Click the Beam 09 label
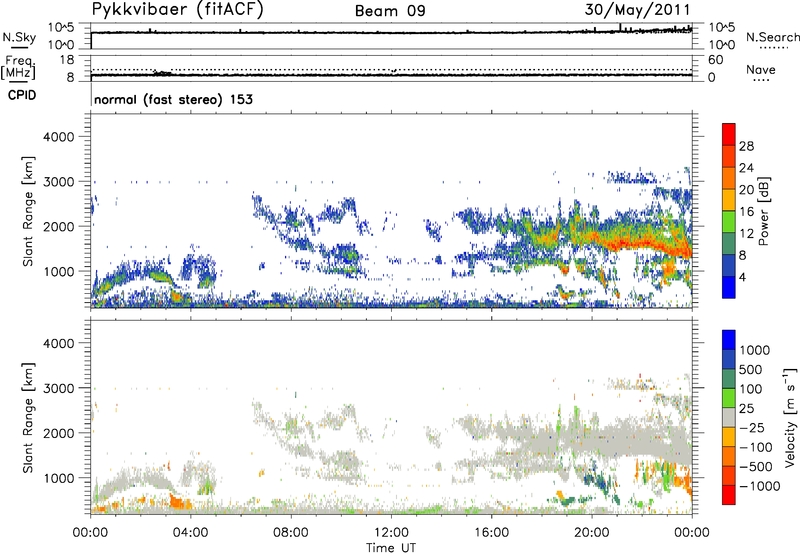800x554 pixels. [390, 11]
